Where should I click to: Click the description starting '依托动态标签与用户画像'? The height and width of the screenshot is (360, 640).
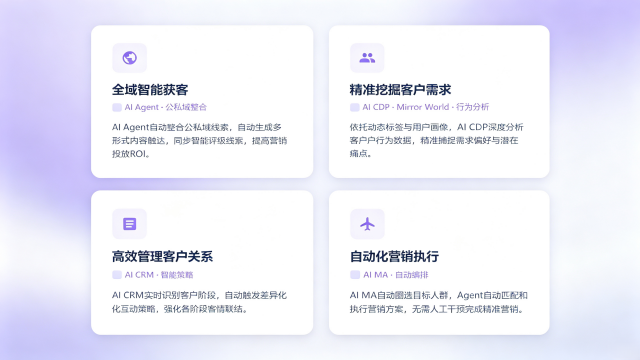(x=436, y=140)
